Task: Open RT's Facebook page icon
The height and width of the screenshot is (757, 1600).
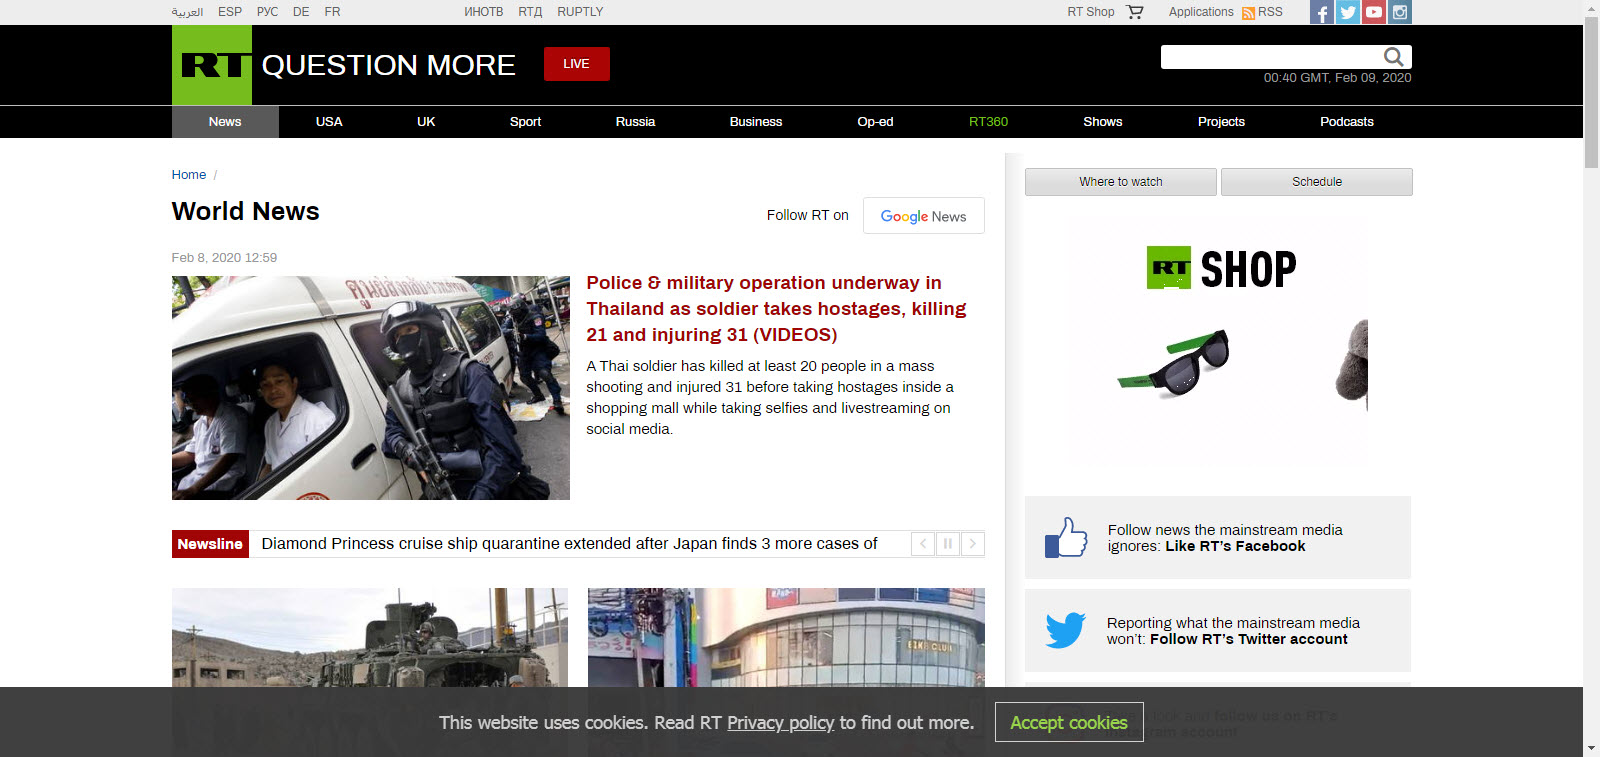Action: [x=1322, y=12]
